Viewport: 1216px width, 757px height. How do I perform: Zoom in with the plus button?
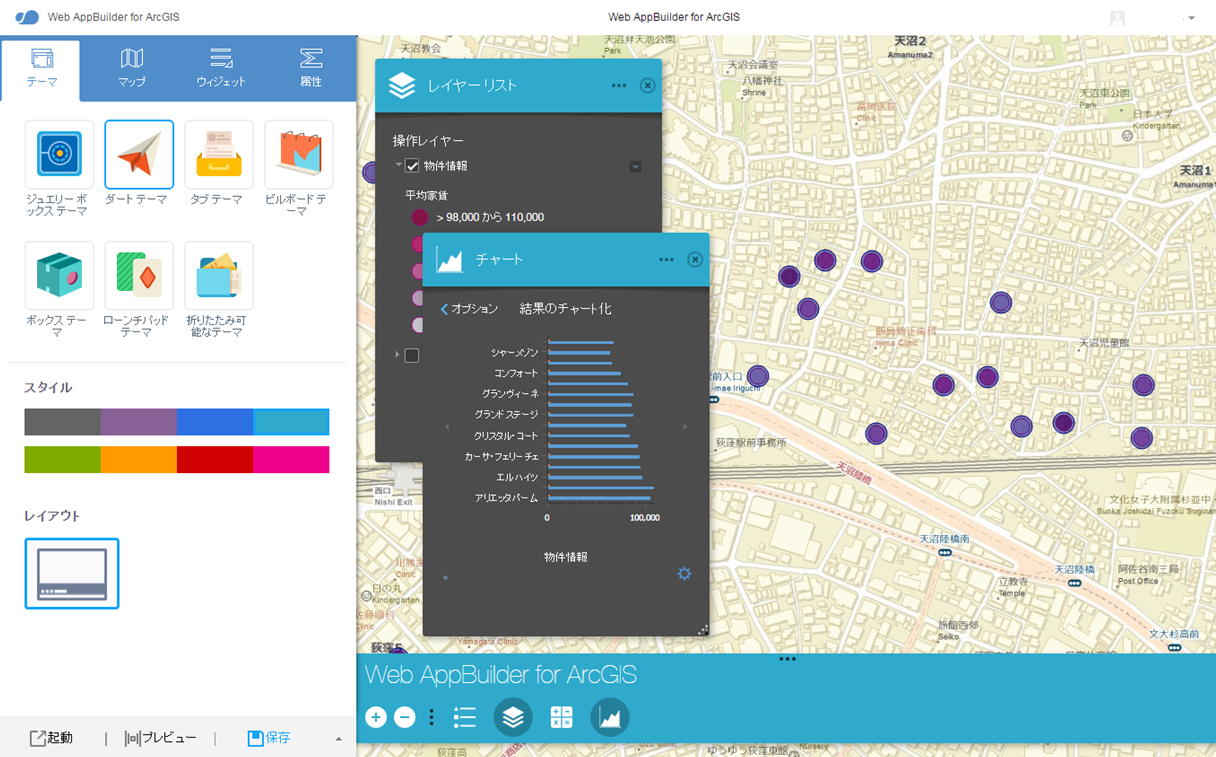tap(376, 717)
